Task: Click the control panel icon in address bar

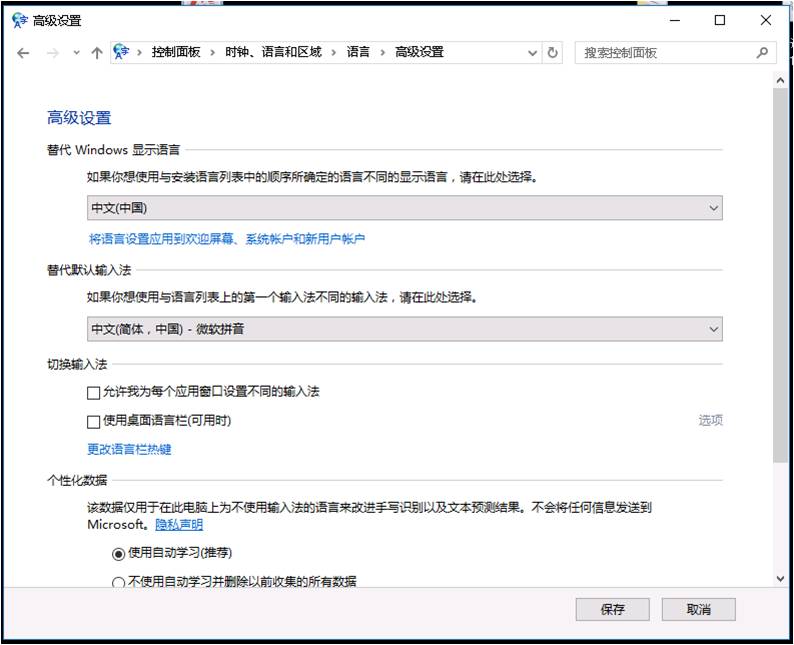Action: pyautogui.click(x=122, y=52)
